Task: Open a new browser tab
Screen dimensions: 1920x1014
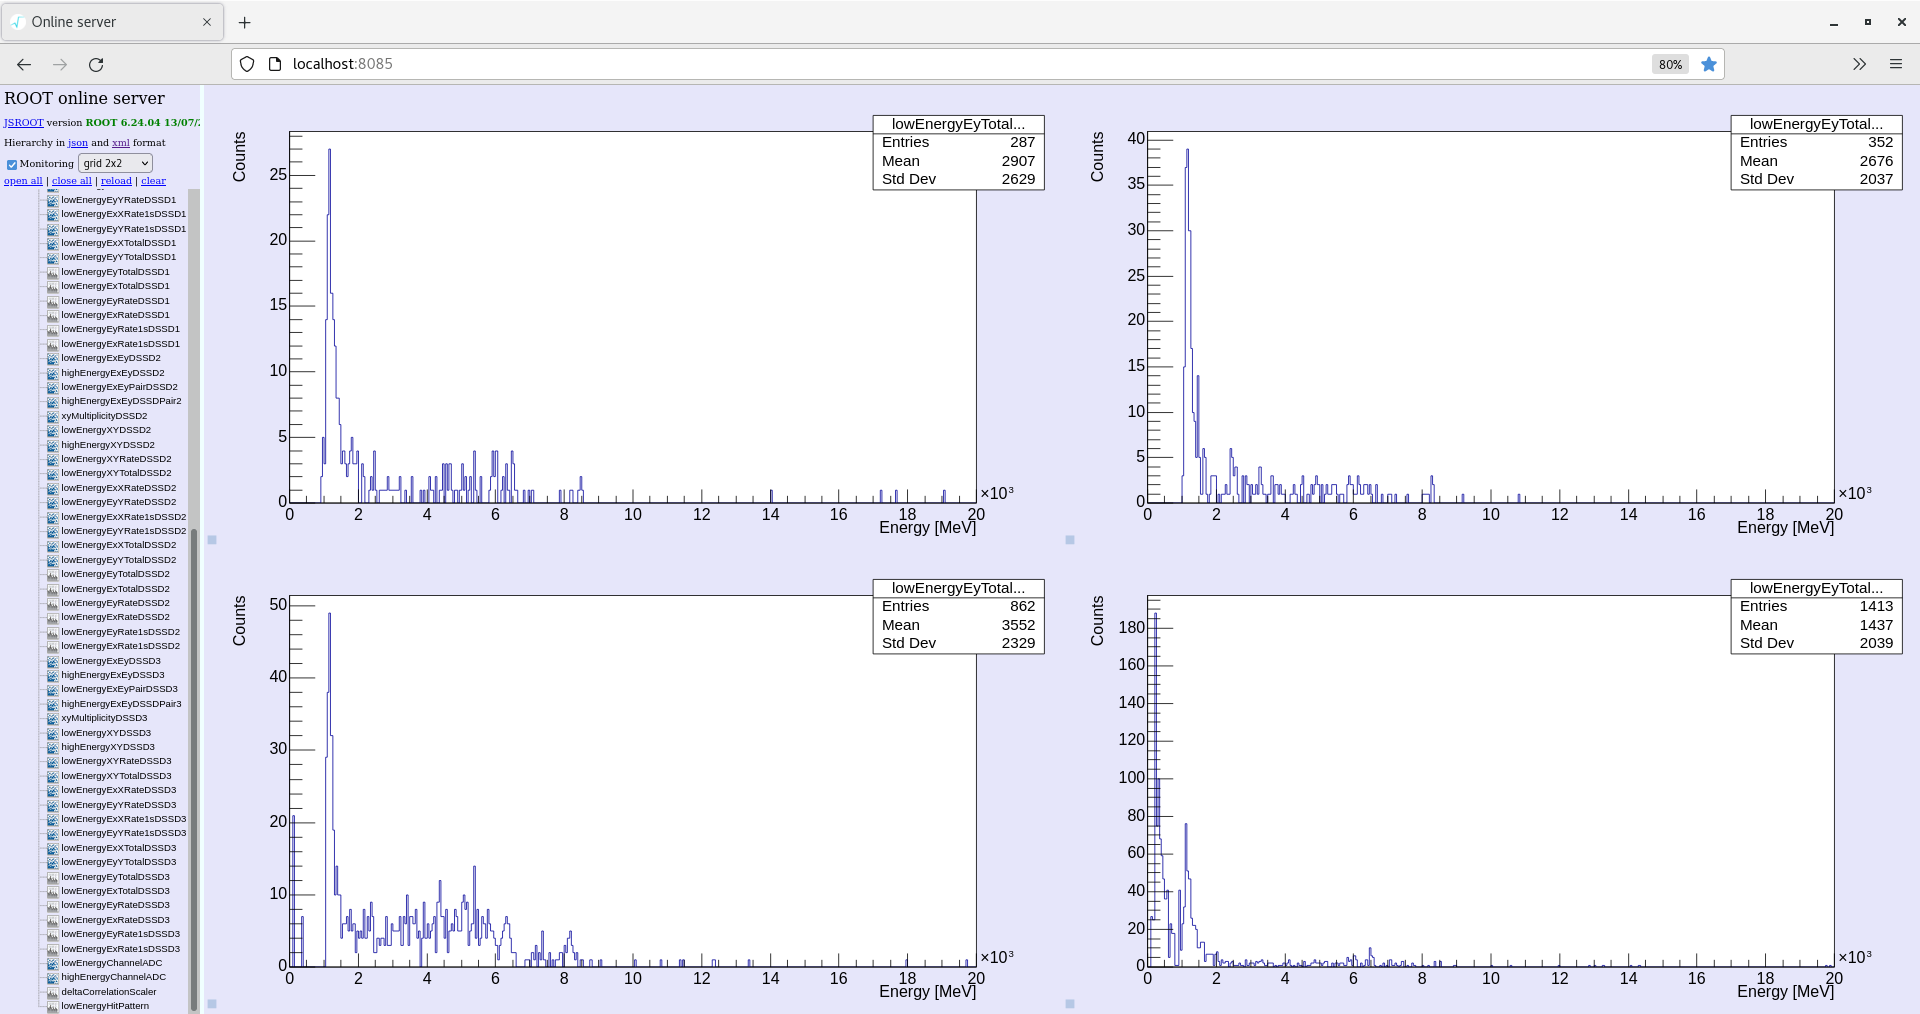Action: 245,22
